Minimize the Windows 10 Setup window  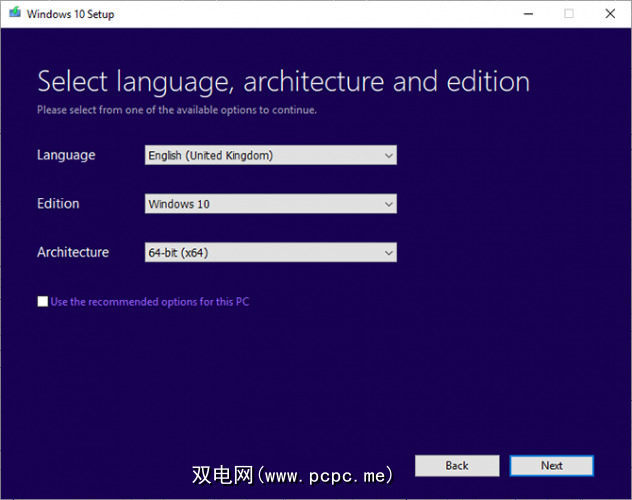click(528, 14)
